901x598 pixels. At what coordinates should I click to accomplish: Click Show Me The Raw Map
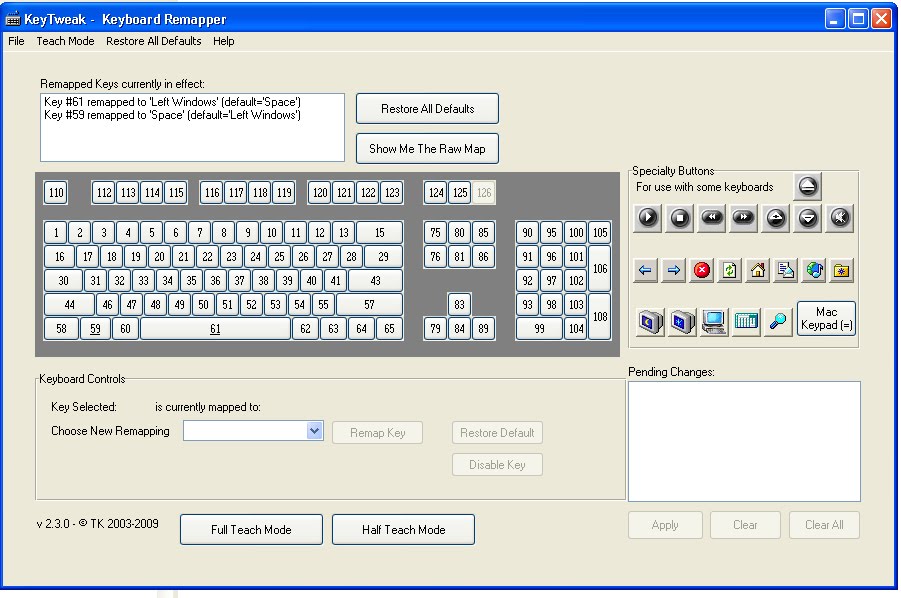coord(428,149)
